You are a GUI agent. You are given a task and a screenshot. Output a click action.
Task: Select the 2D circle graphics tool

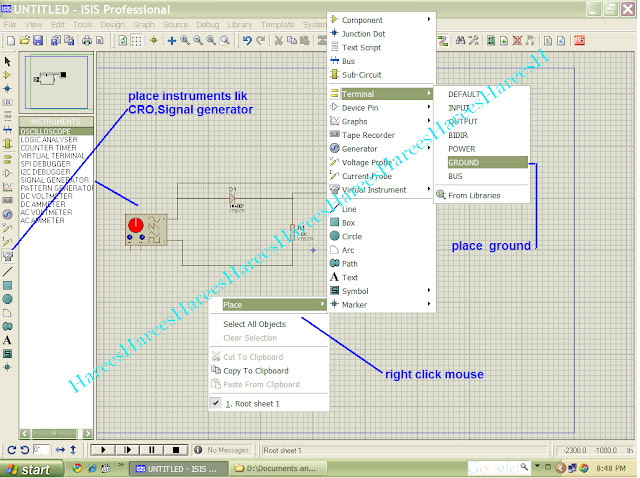pos(7,299)
